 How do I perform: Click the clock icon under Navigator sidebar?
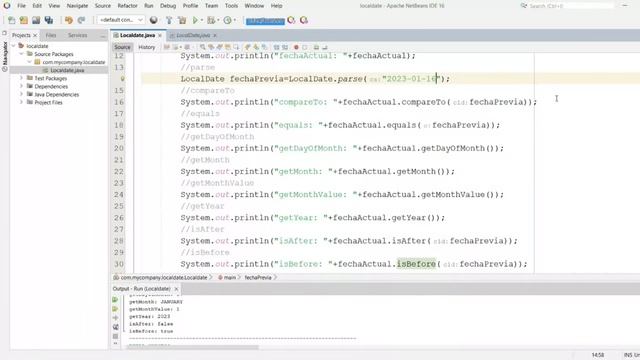[x=4, y=69]
